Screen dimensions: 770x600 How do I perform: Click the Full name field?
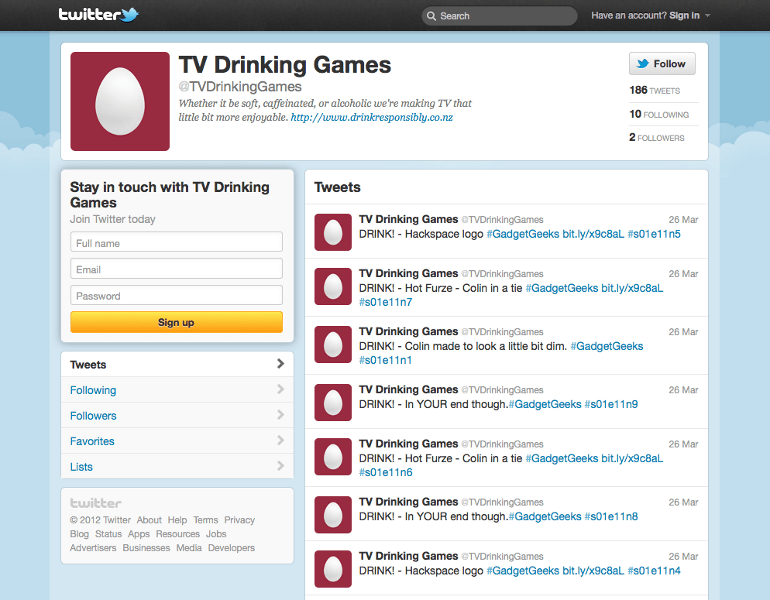pyautogui.click(x=176, y=242)
